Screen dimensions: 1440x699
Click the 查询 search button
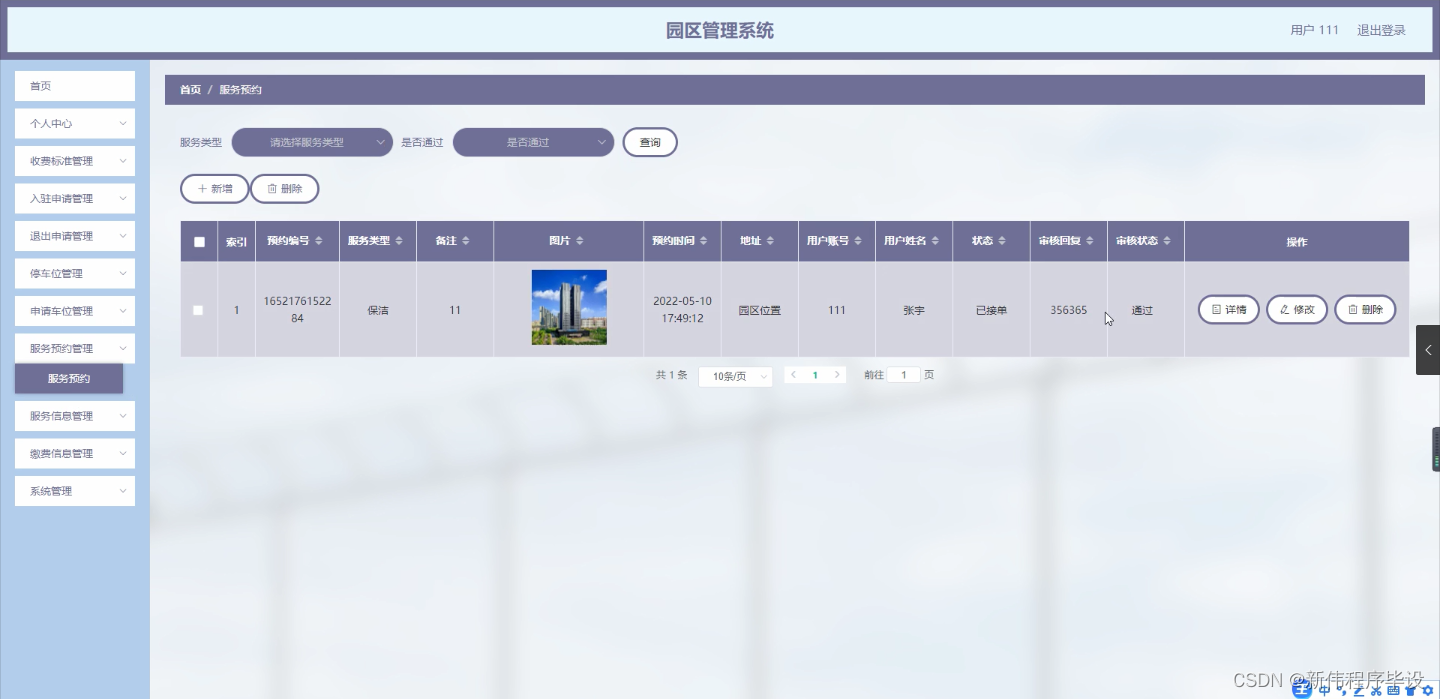tap(649, 142)
